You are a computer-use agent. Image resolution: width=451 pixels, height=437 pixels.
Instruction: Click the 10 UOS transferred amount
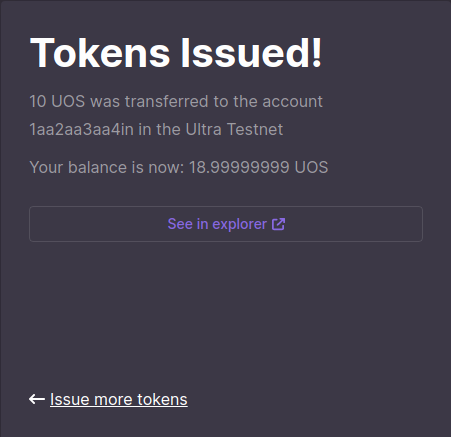coord(57,101)
